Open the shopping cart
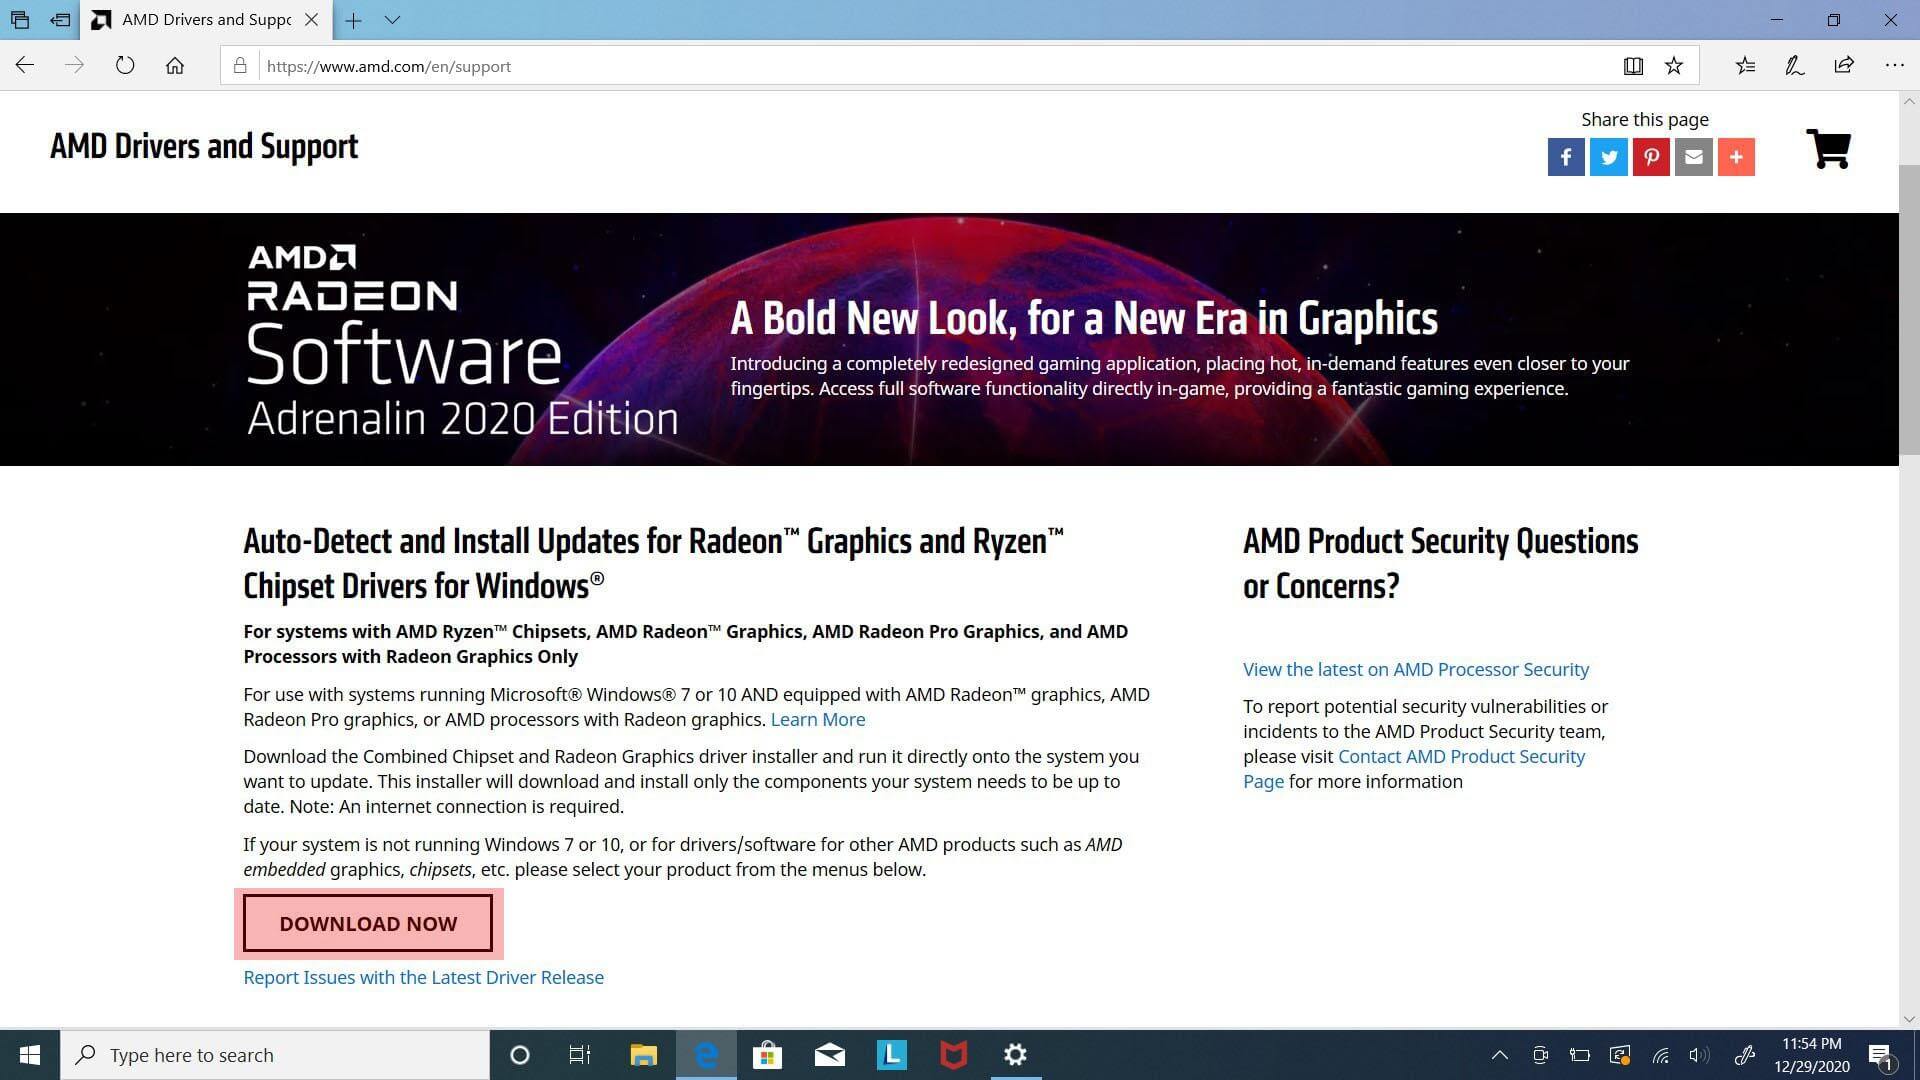Image resolution: width=1920 pixels, height=1080 pixels. [1829, 148]
